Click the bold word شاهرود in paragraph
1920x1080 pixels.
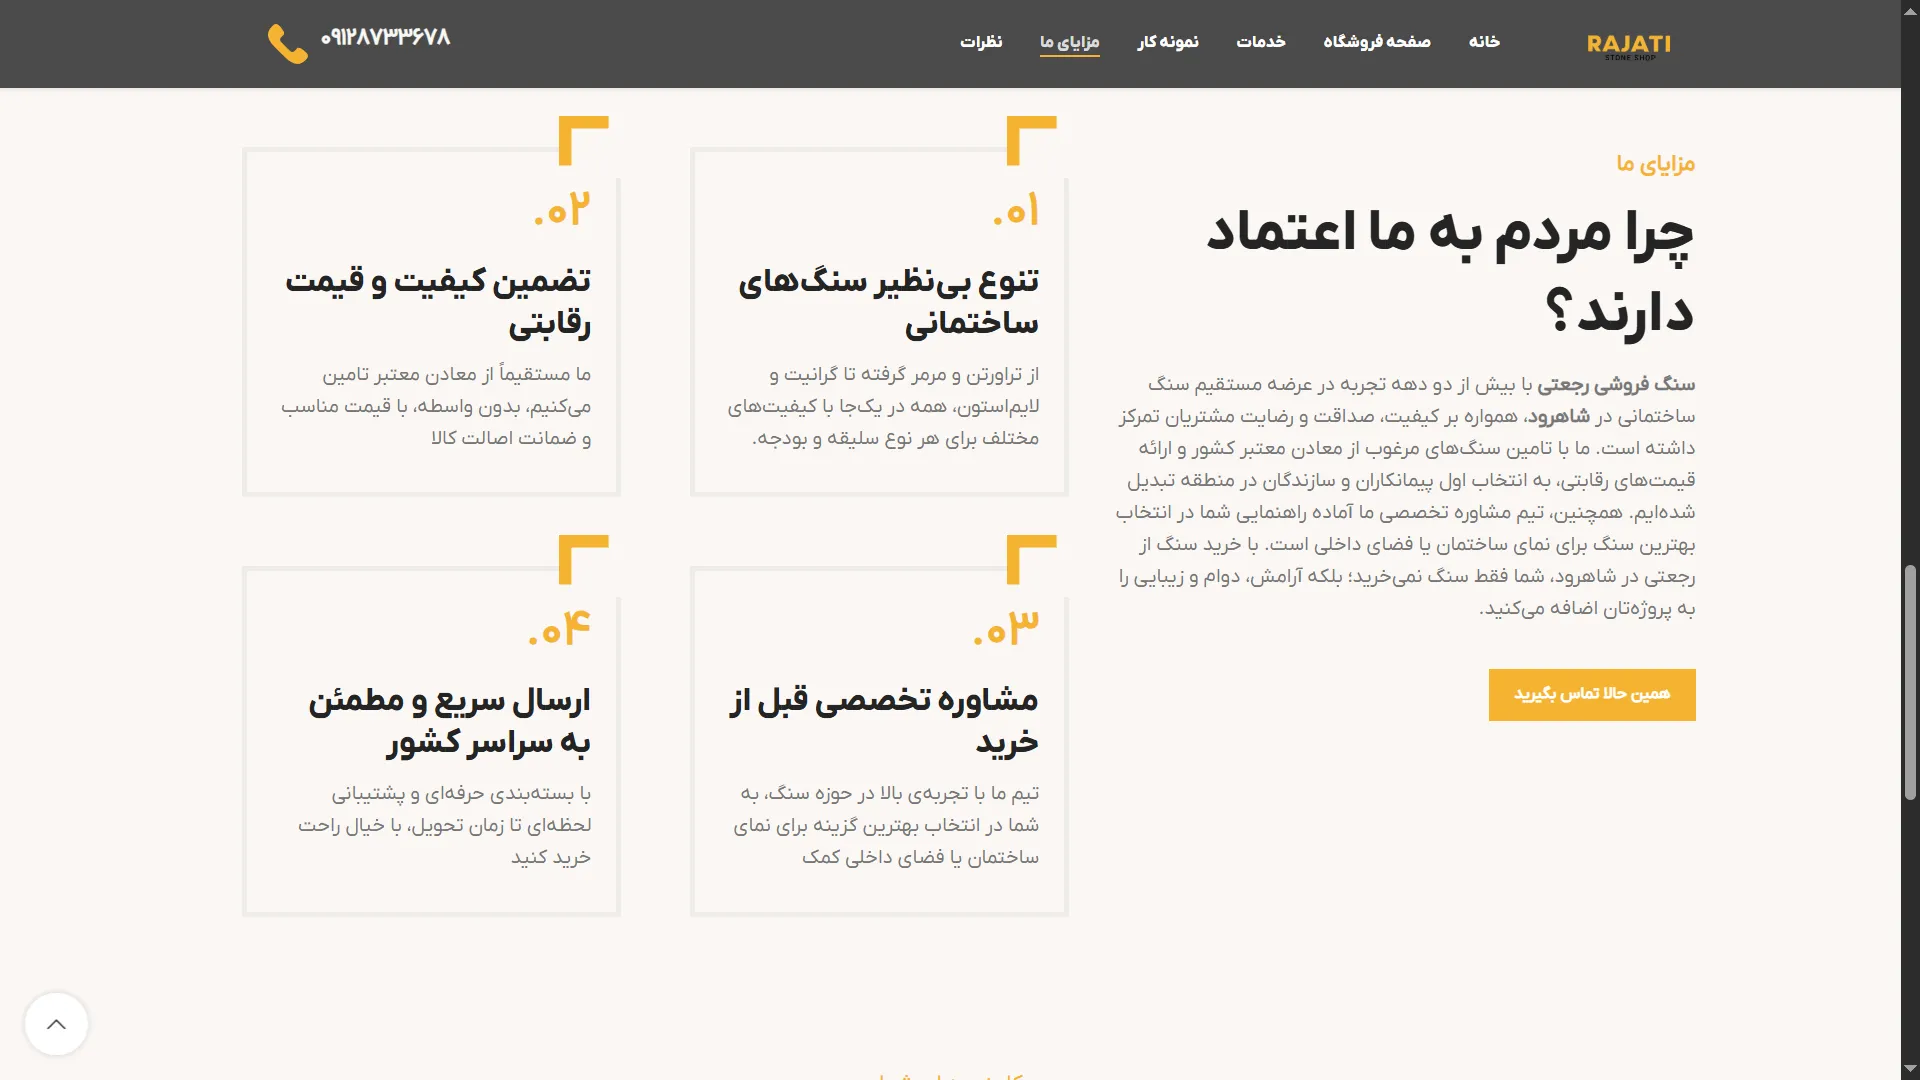(1559, 416)
